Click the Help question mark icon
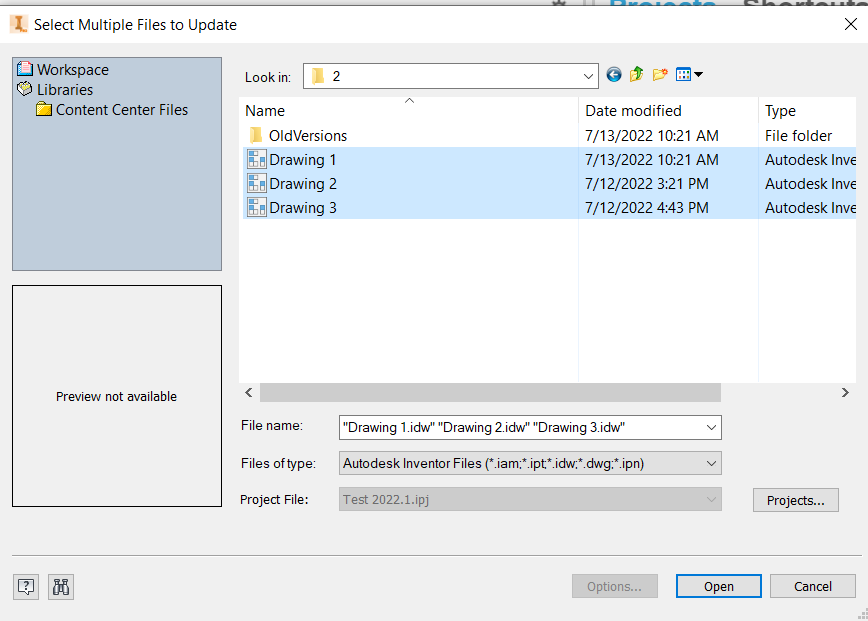 25,587
